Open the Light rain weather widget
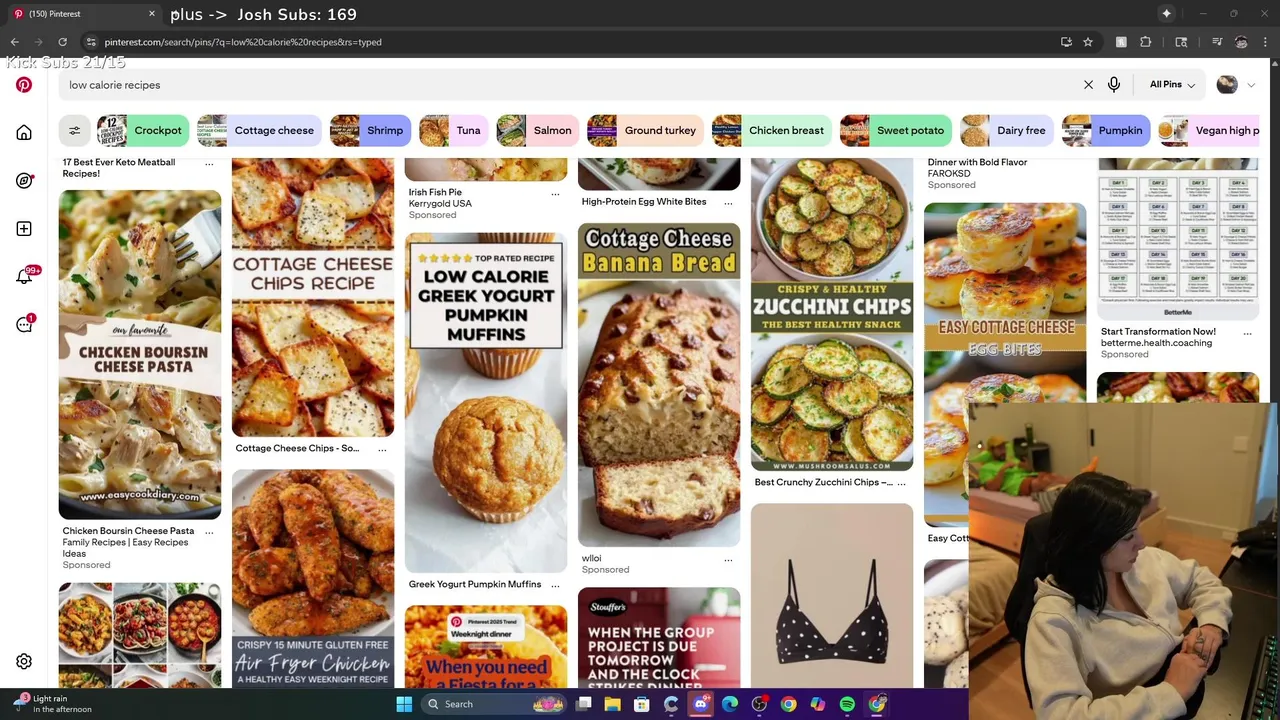This screenshot has width=1280, height=720. click(x=50, y=704)
